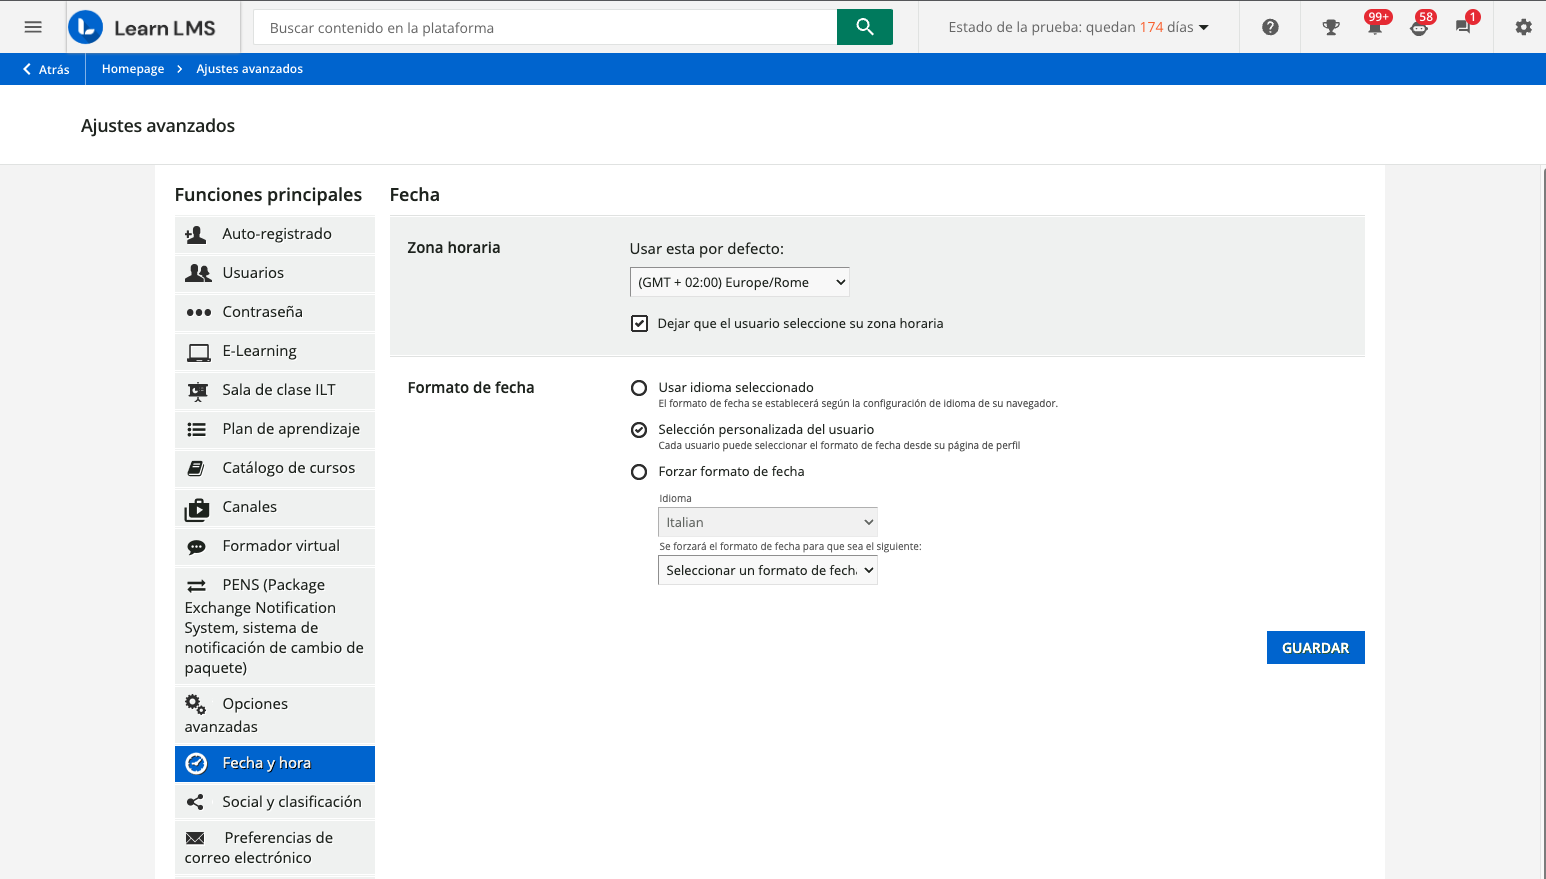Click the Sala de clase ILT presenter icon
Screen dimensions: 1546x879
pyautogui.click(x=198, y=391)
